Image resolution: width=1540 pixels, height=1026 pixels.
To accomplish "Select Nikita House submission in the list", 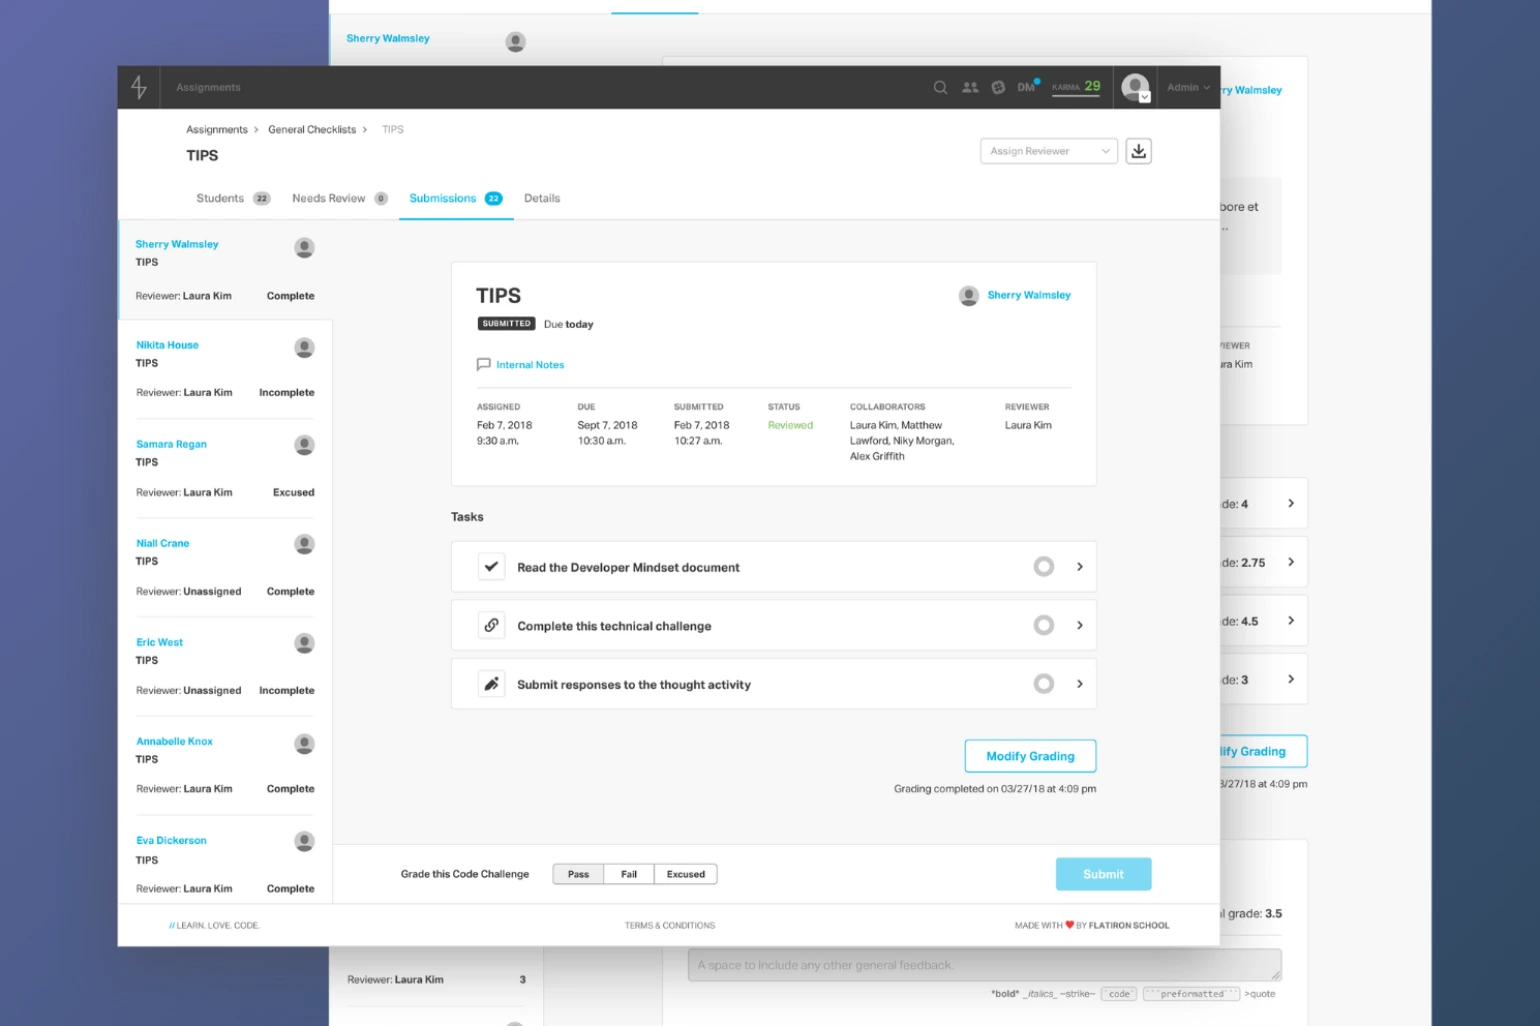I will click(x=225, y=369).
